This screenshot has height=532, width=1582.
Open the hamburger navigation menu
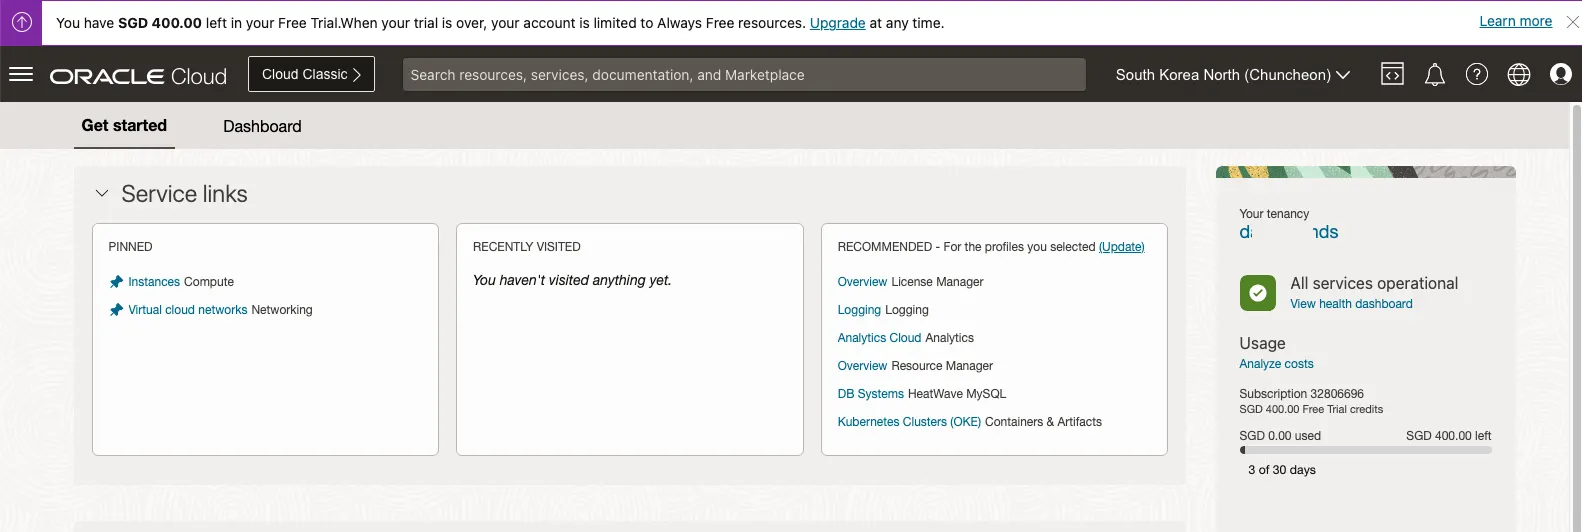click(21, 74)
